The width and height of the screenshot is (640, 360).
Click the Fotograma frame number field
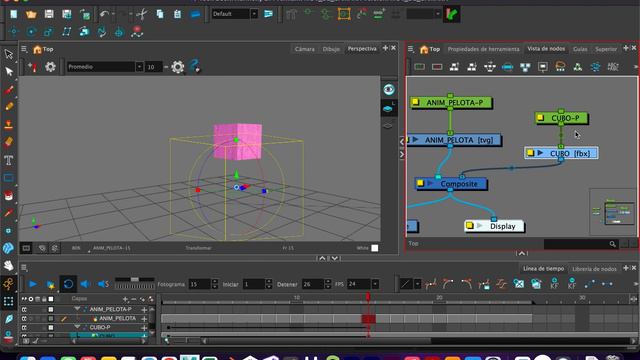click(199, 284)
